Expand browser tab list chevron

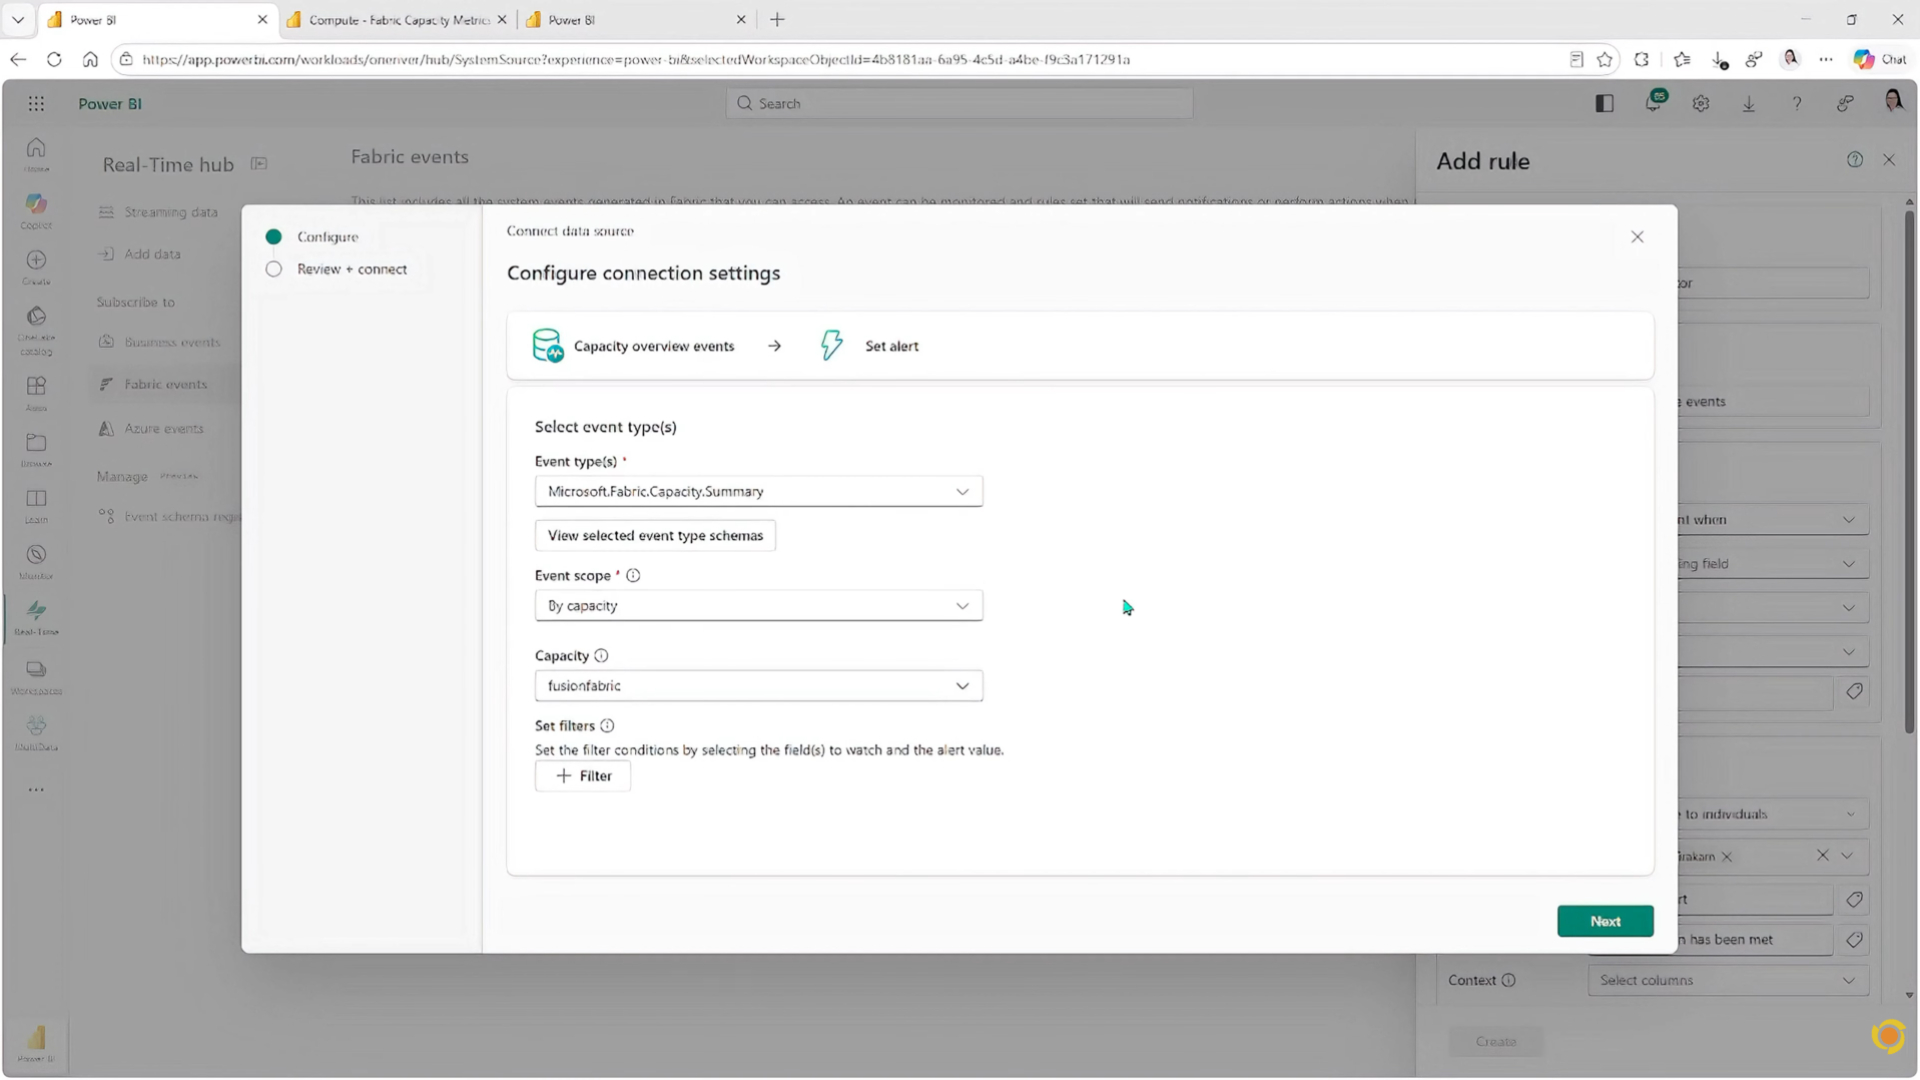point(18,19)
